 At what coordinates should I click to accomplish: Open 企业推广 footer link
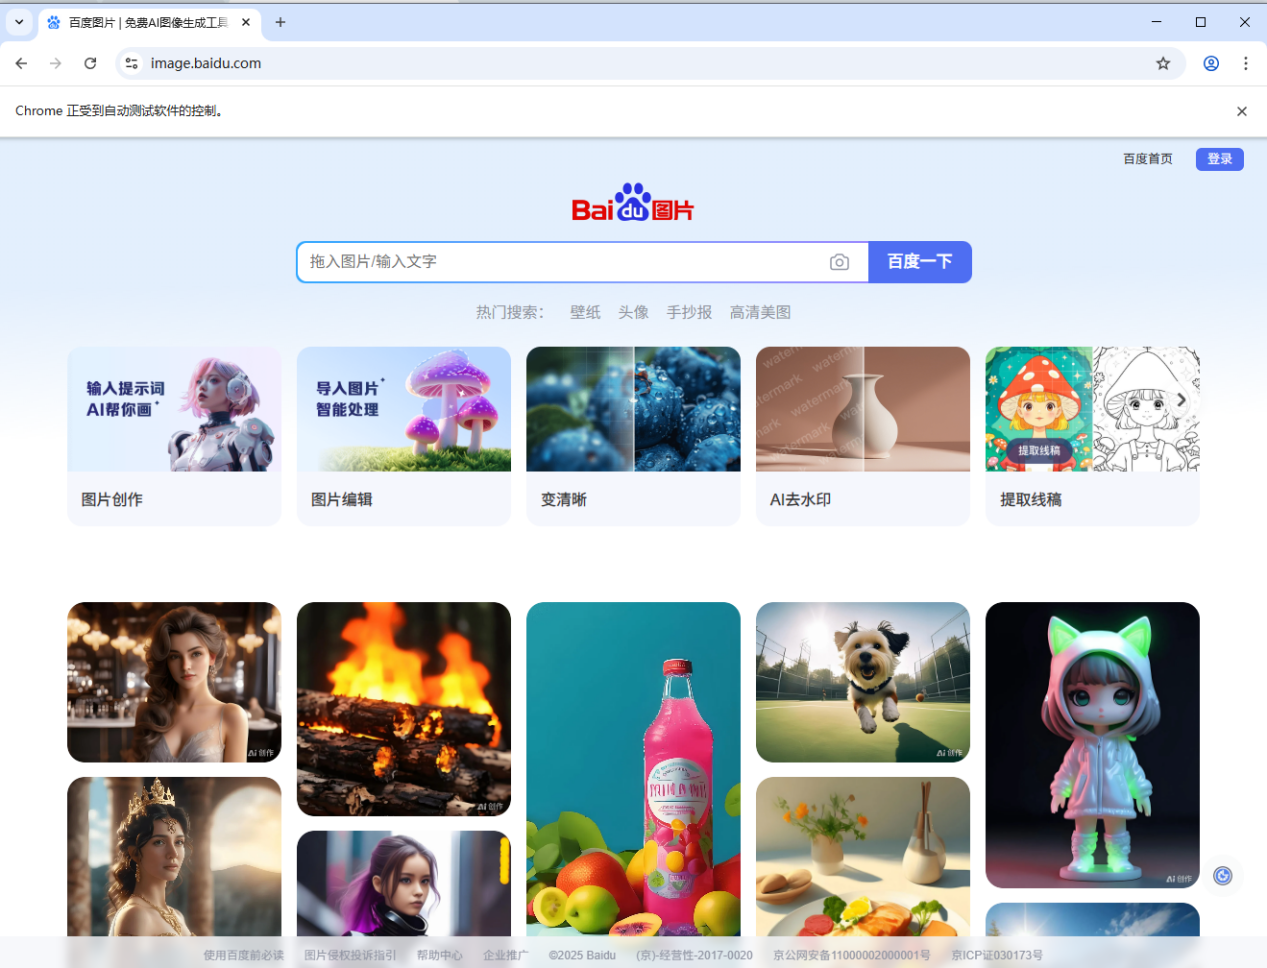click(506, 955)
